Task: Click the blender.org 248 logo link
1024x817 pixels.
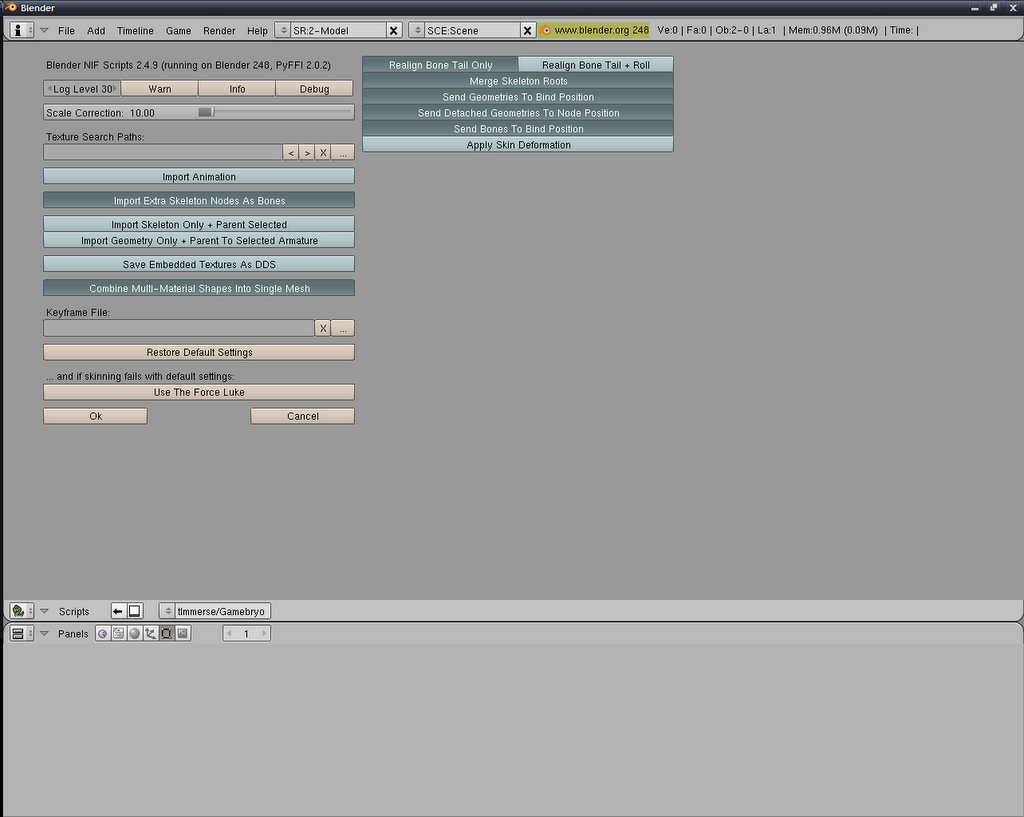Action: 594,30
